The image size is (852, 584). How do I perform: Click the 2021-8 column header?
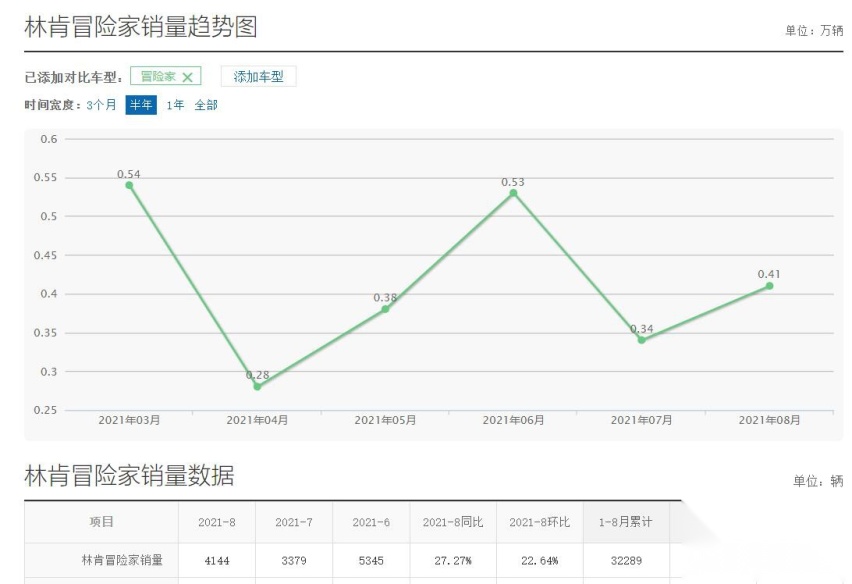(217, 522)
